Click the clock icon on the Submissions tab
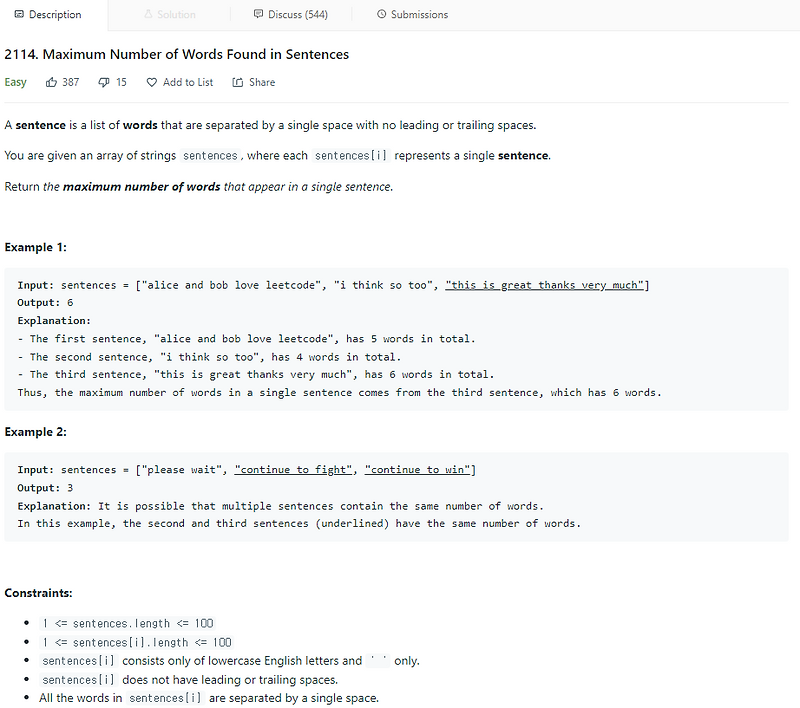This screenshot has width=800, height=708. point(380,14)
